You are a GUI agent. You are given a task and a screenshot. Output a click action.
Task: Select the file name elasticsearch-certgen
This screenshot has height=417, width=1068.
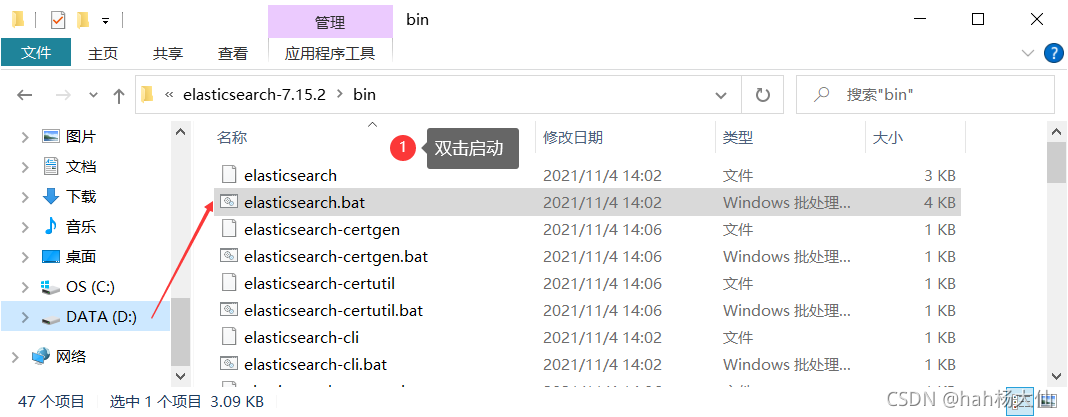[x=322, y=230]
